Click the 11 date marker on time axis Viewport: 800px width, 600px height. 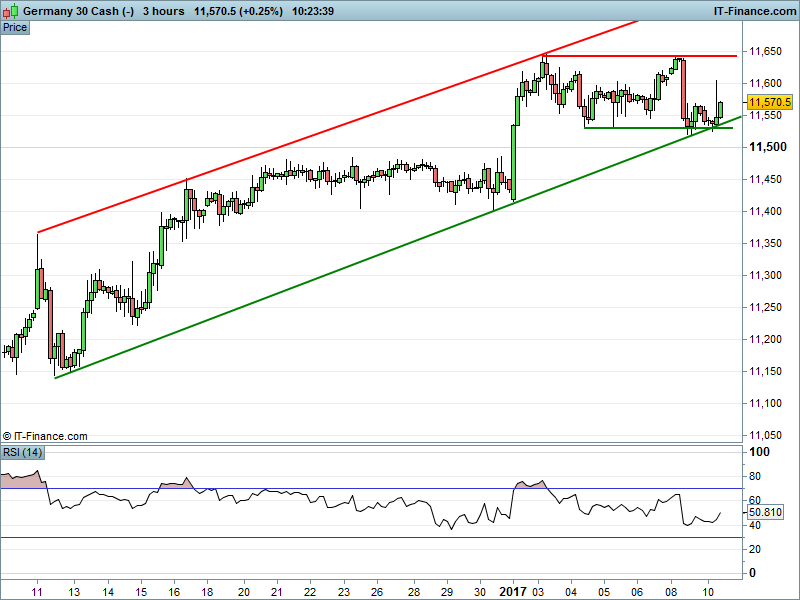[x=37, y=592]
